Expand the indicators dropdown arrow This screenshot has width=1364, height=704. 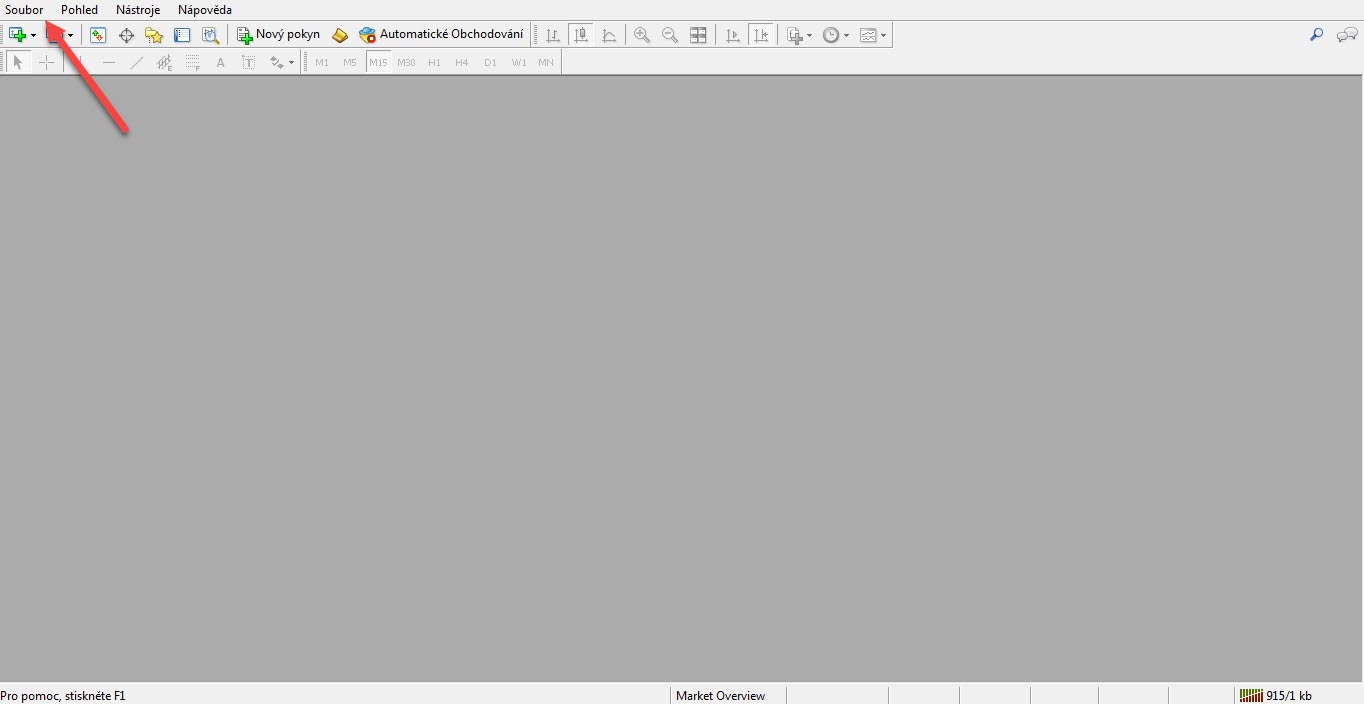tap(809, 36)
